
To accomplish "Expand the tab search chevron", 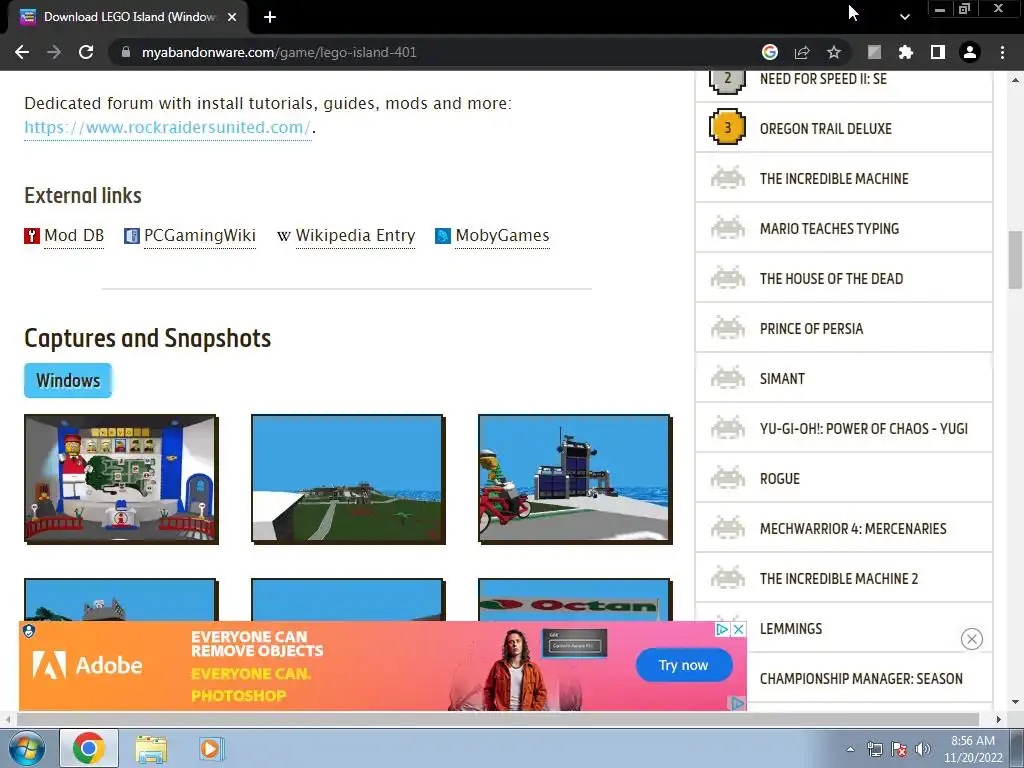I will pos(904,17).
